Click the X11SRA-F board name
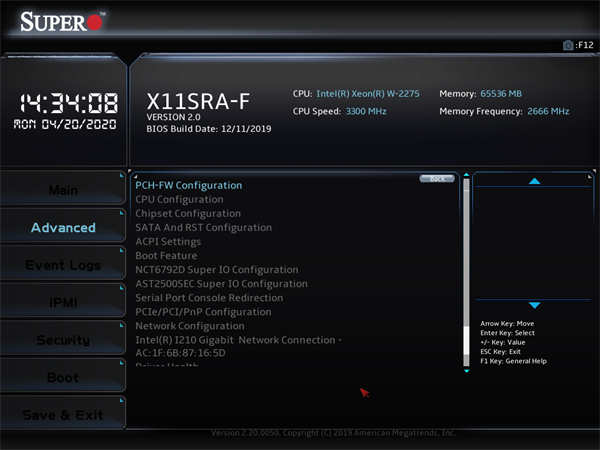The image size is (600, 450). pos(198,101)
